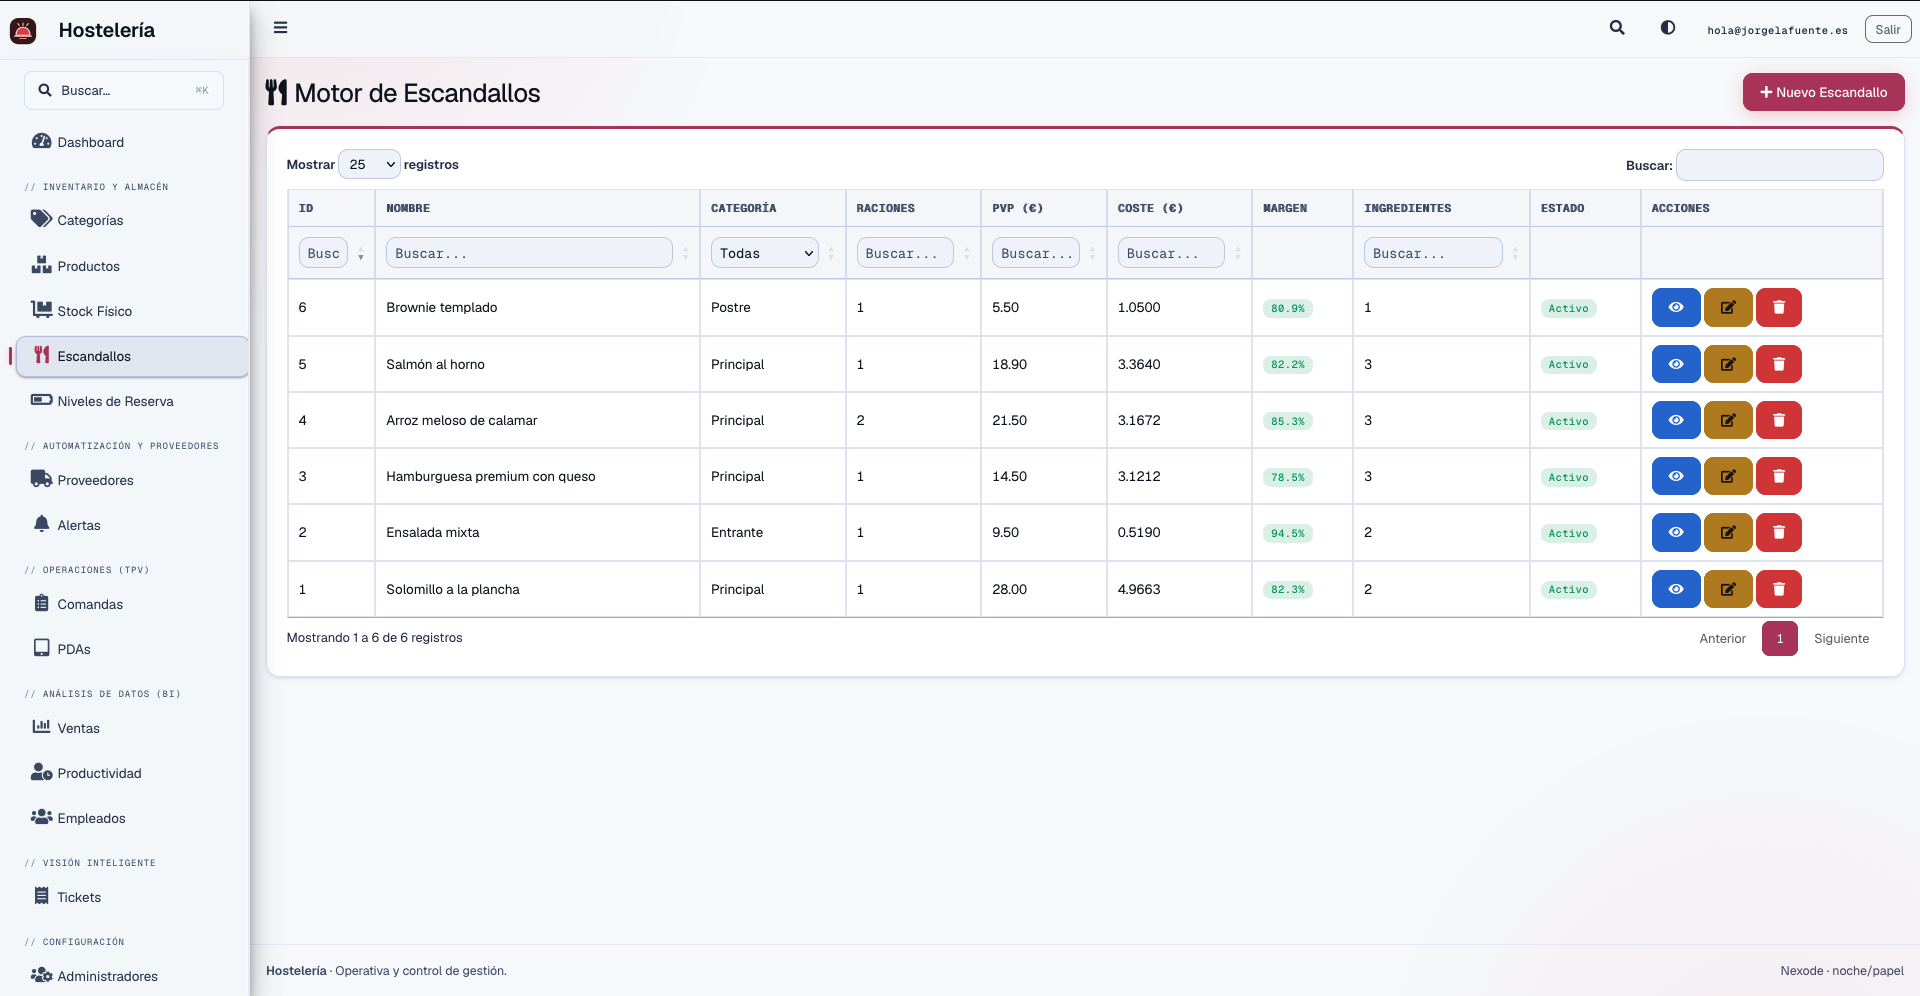View the Brownie templado escandallo with eye icon
1920x996 pixels.
coord(1676,308)
